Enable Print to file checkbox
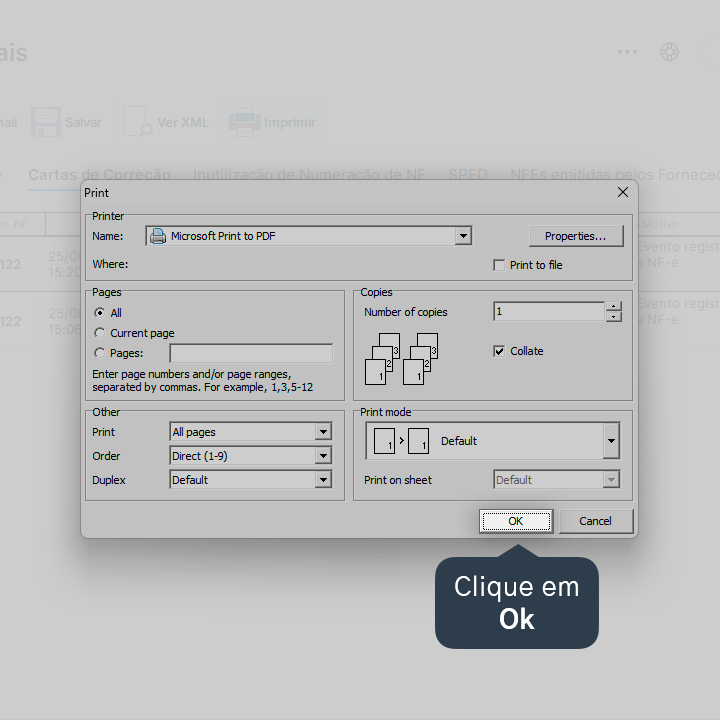 pos(499,265)
